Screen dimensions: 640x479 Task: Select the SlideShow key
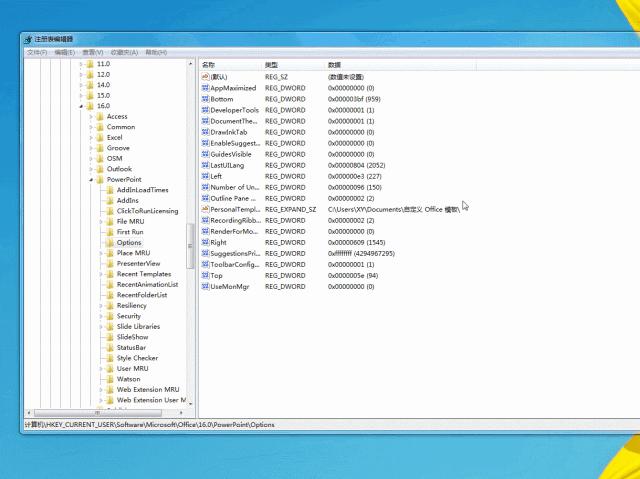[x=132, y=337]
